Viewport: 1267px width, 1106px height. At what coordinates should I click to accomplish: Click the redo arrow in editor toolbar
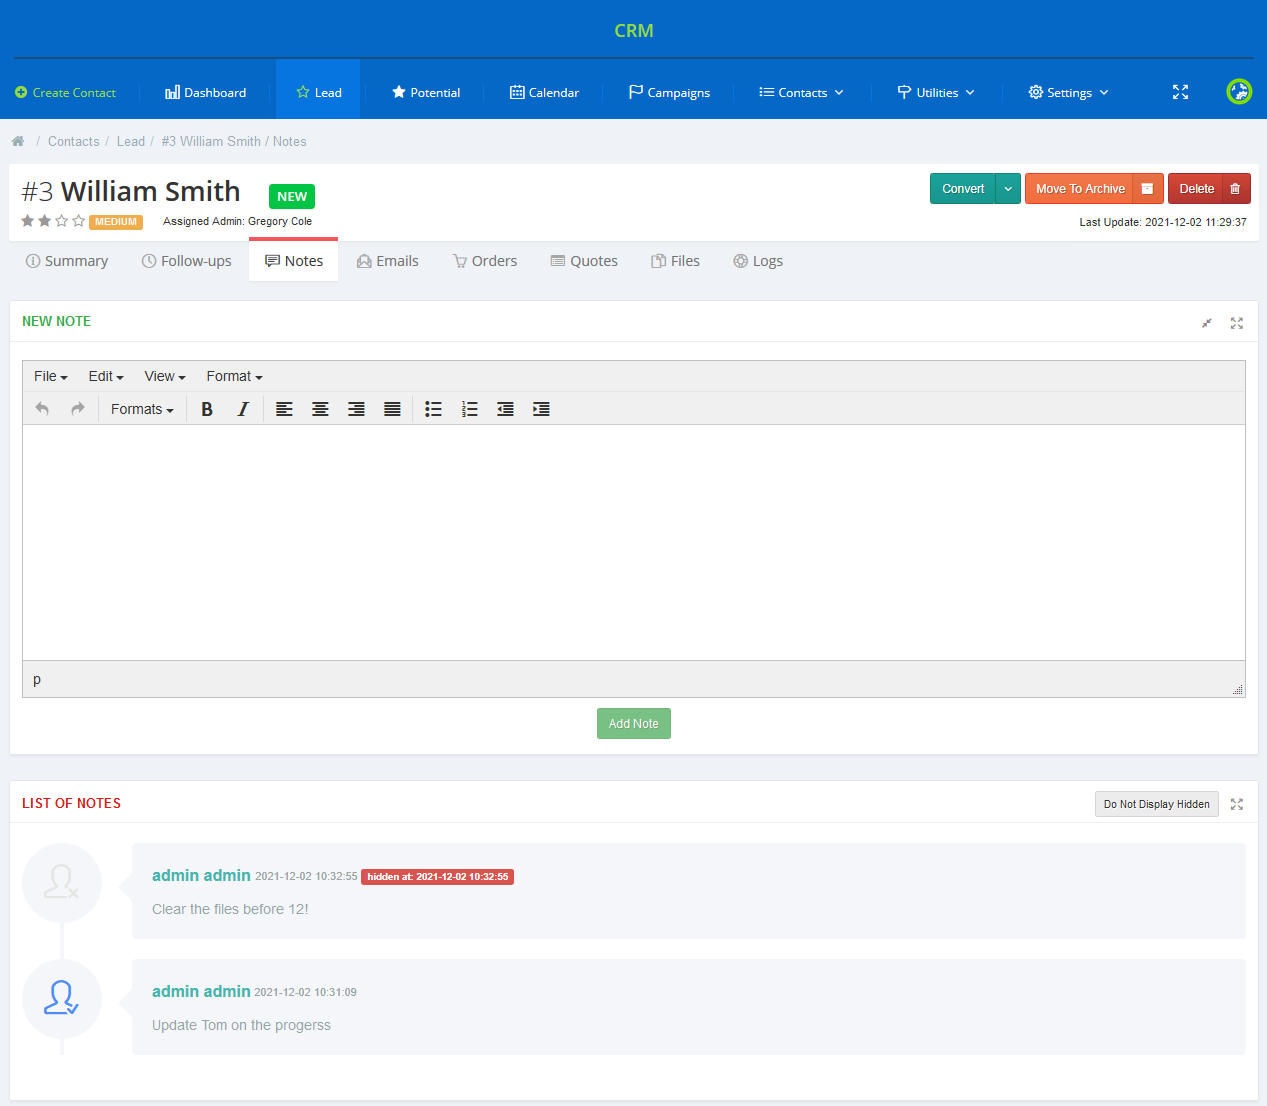coord(77,408)
